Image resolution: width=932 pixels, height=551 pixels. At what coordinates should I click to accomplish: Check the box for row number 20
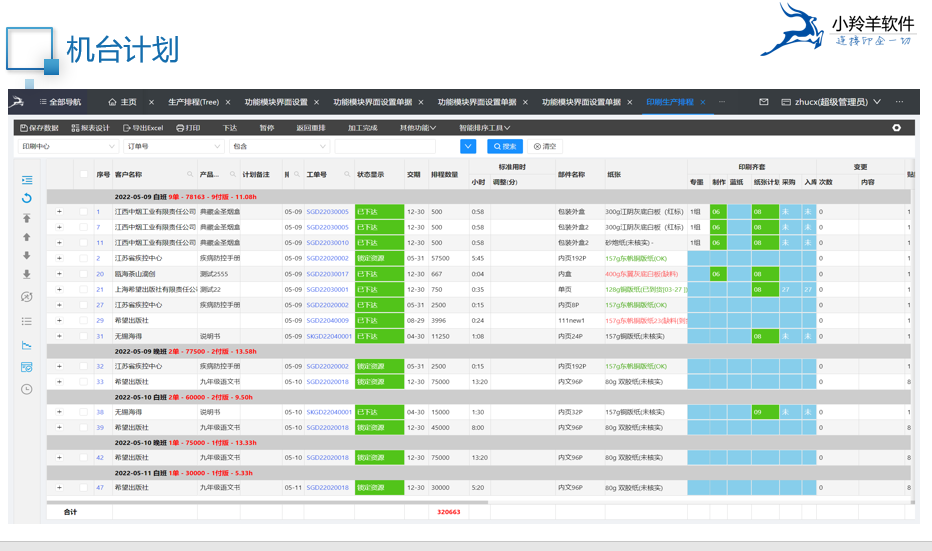pos(83,274)
